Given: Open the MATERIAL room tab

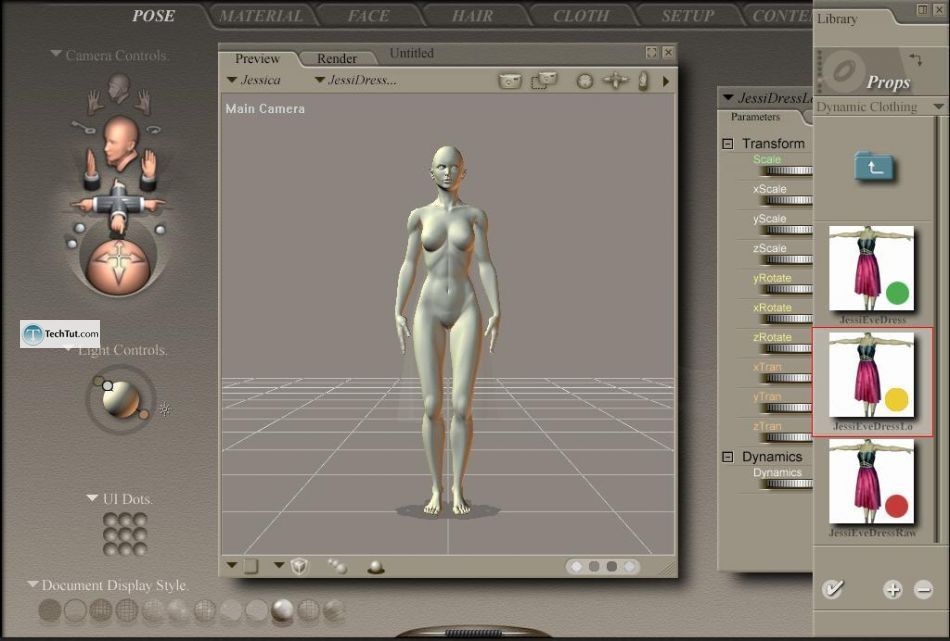Looking at the screenshot, I should pyautogui.click(x=260, y=16).
